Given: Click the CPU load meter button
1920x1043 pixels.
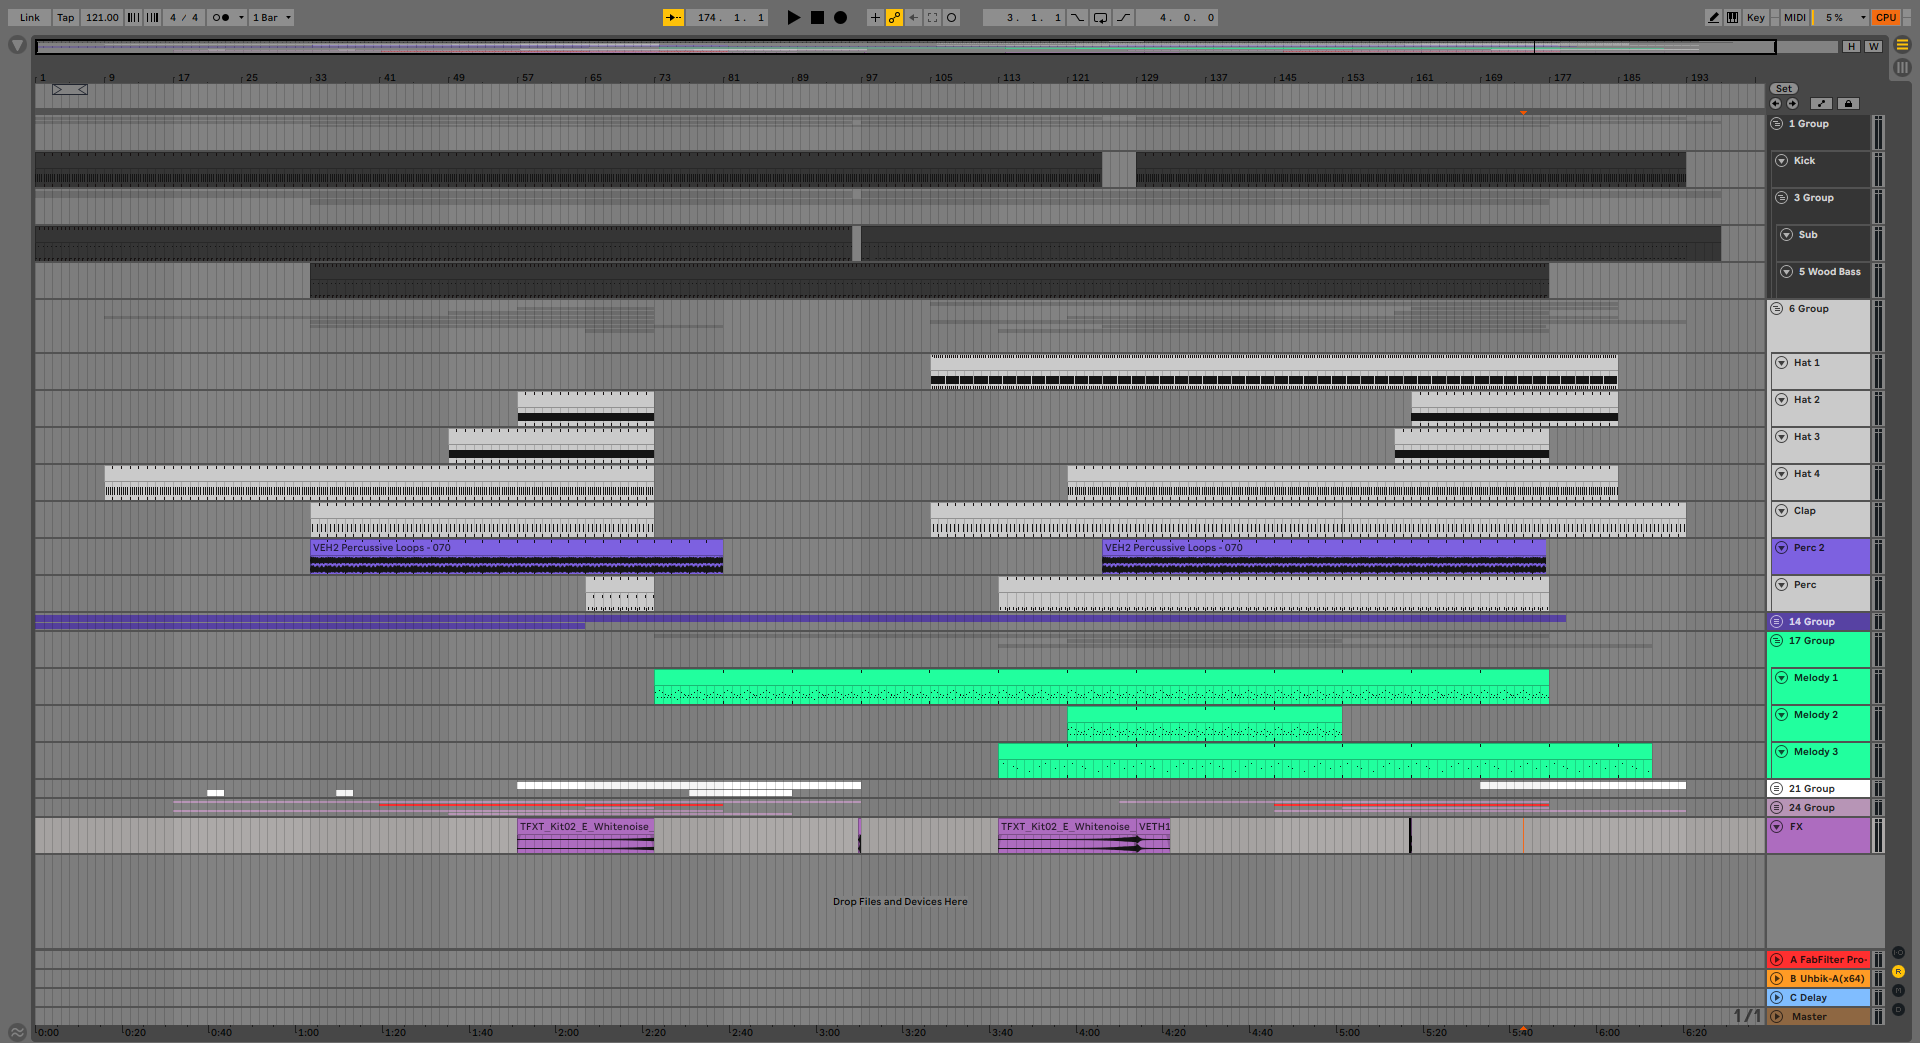Looking at the screenshot, I should coord(1886,17).
